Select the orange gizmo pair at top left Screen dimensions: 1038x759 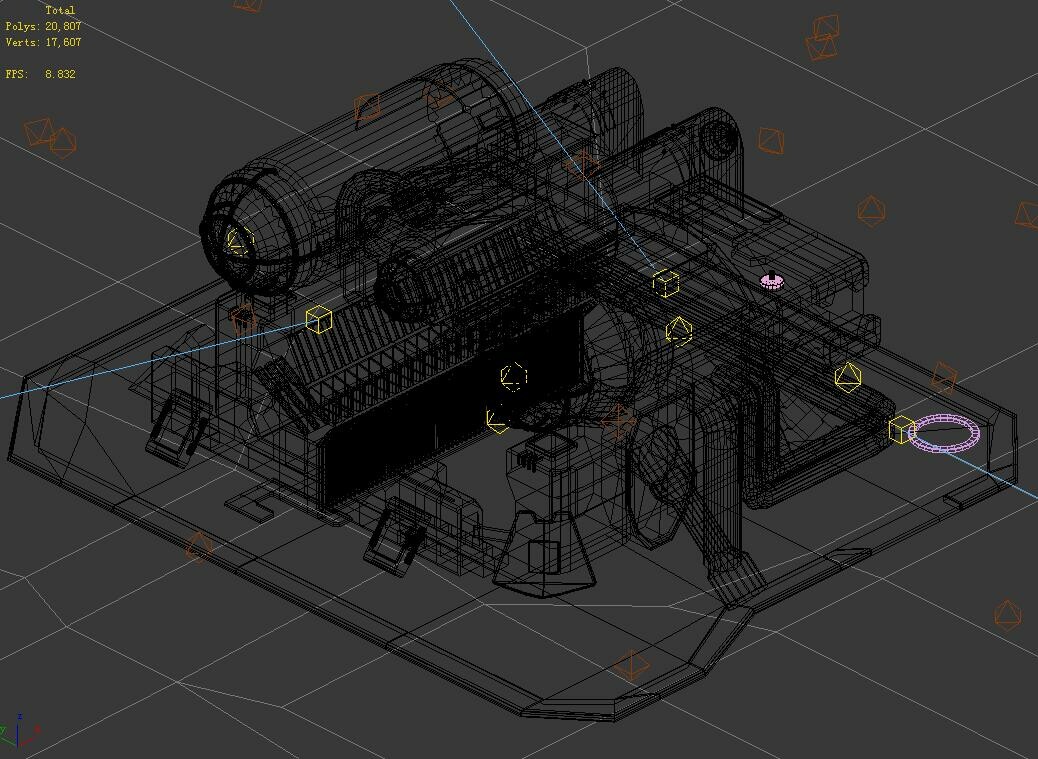click(50, 137)
